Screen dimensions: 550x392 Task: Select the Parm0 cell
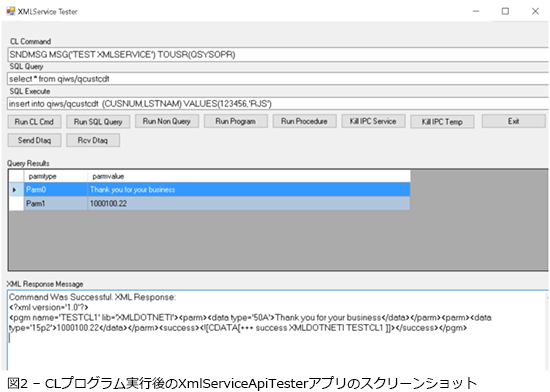click(x=55, y=190)
